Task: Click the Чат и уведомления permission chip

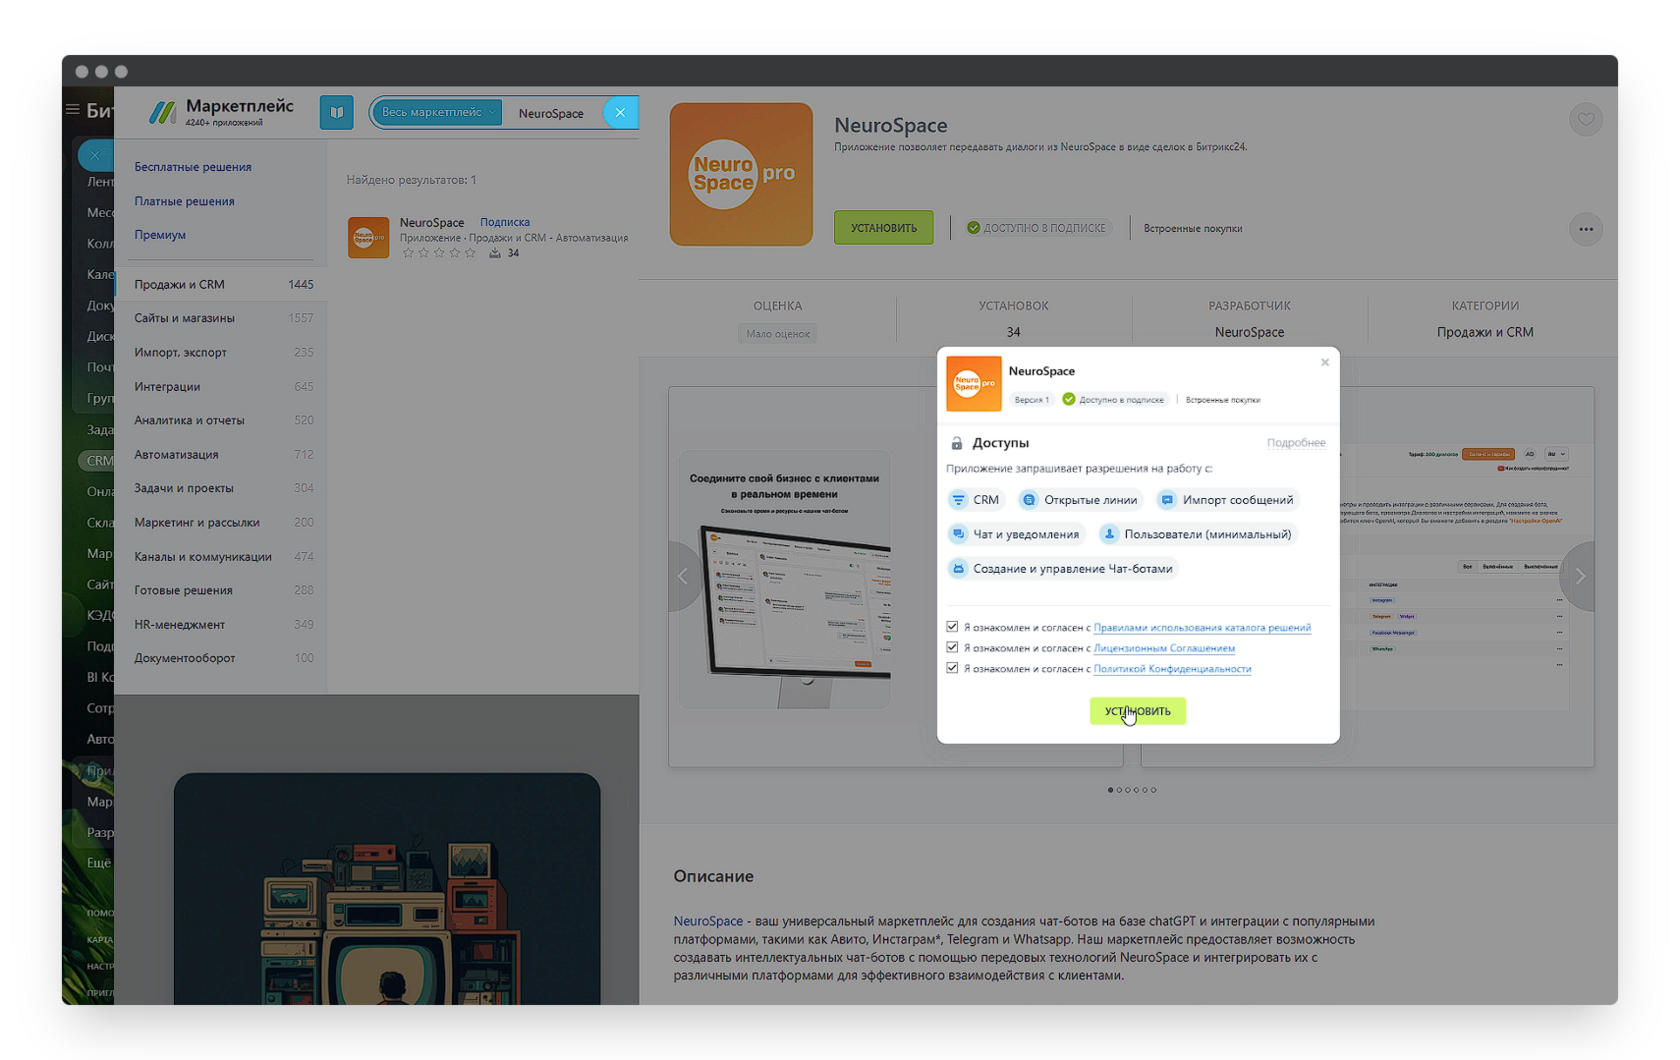Action: (1015, 534)
